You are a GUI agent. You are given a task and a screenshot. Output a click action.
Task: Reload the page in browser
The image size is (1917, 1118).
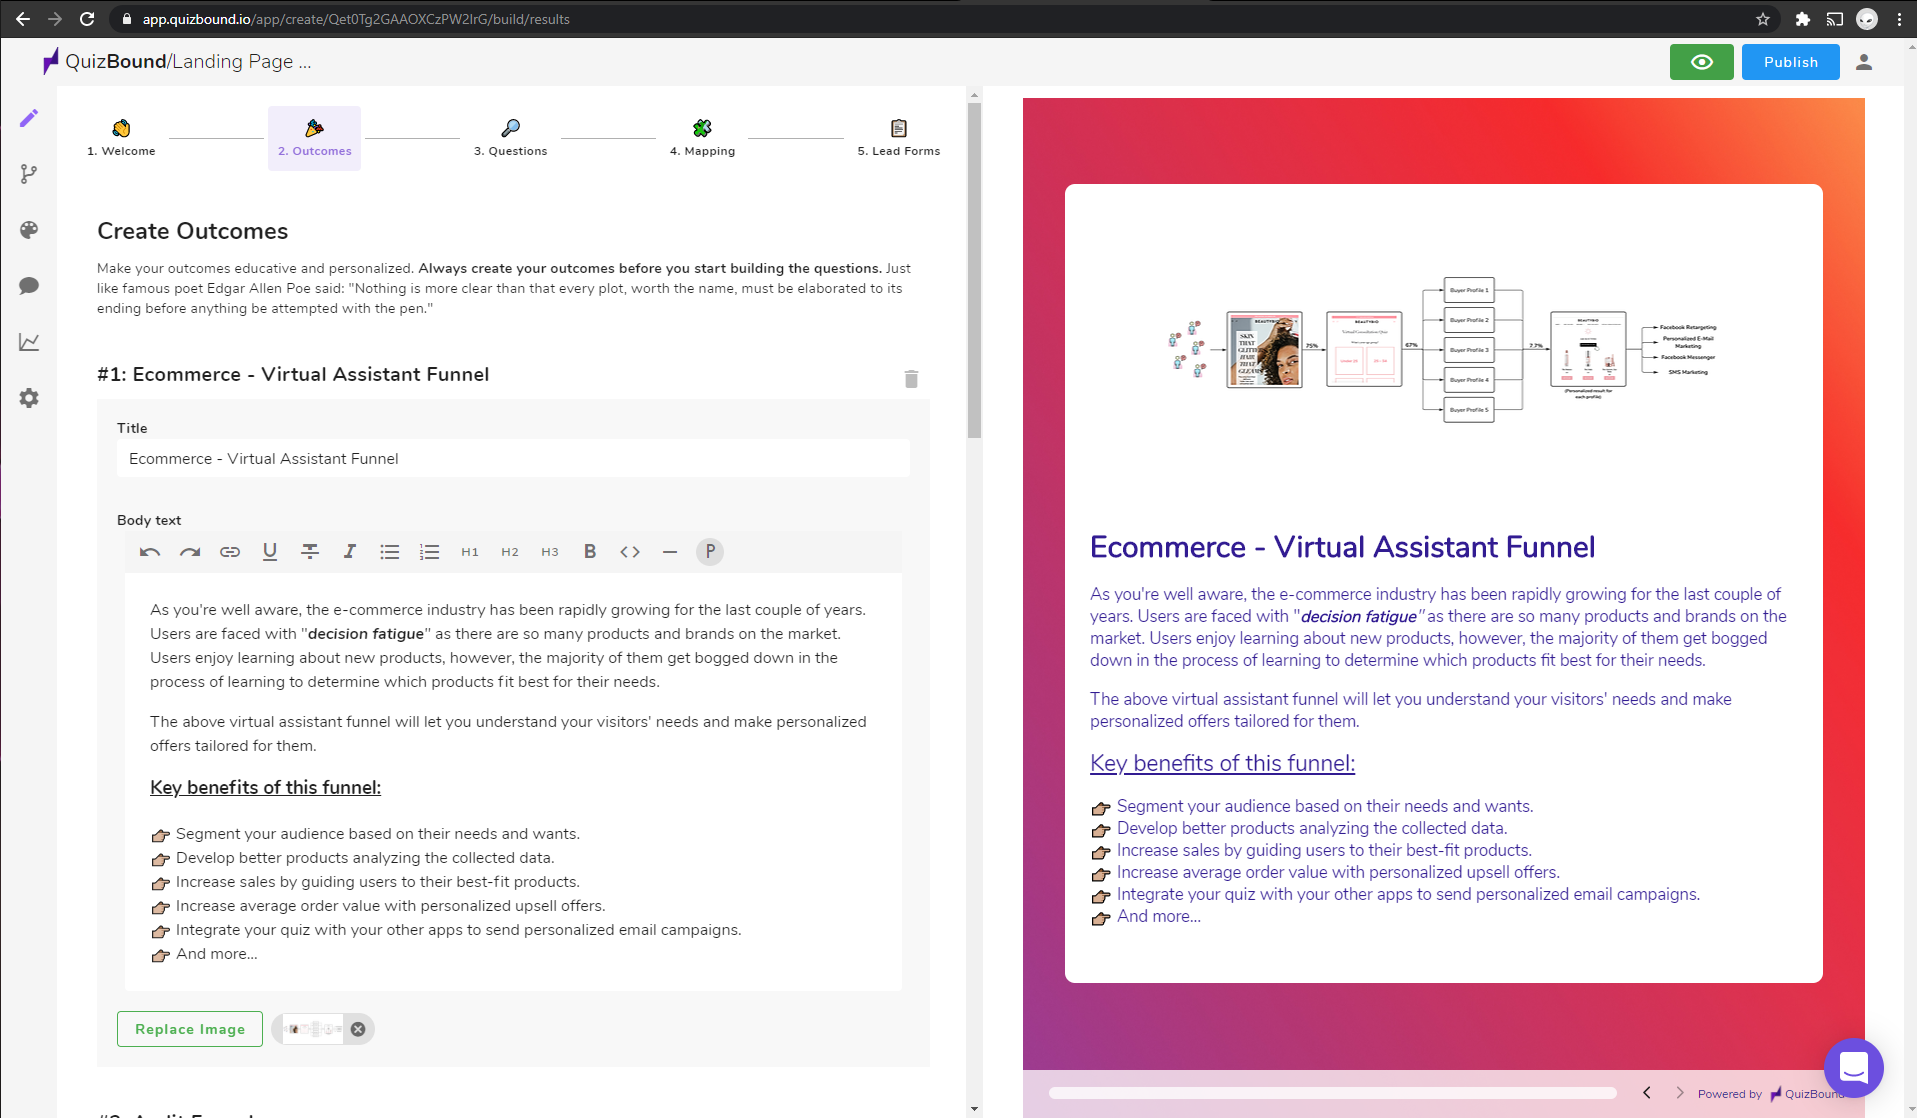[x=87, y=19]
